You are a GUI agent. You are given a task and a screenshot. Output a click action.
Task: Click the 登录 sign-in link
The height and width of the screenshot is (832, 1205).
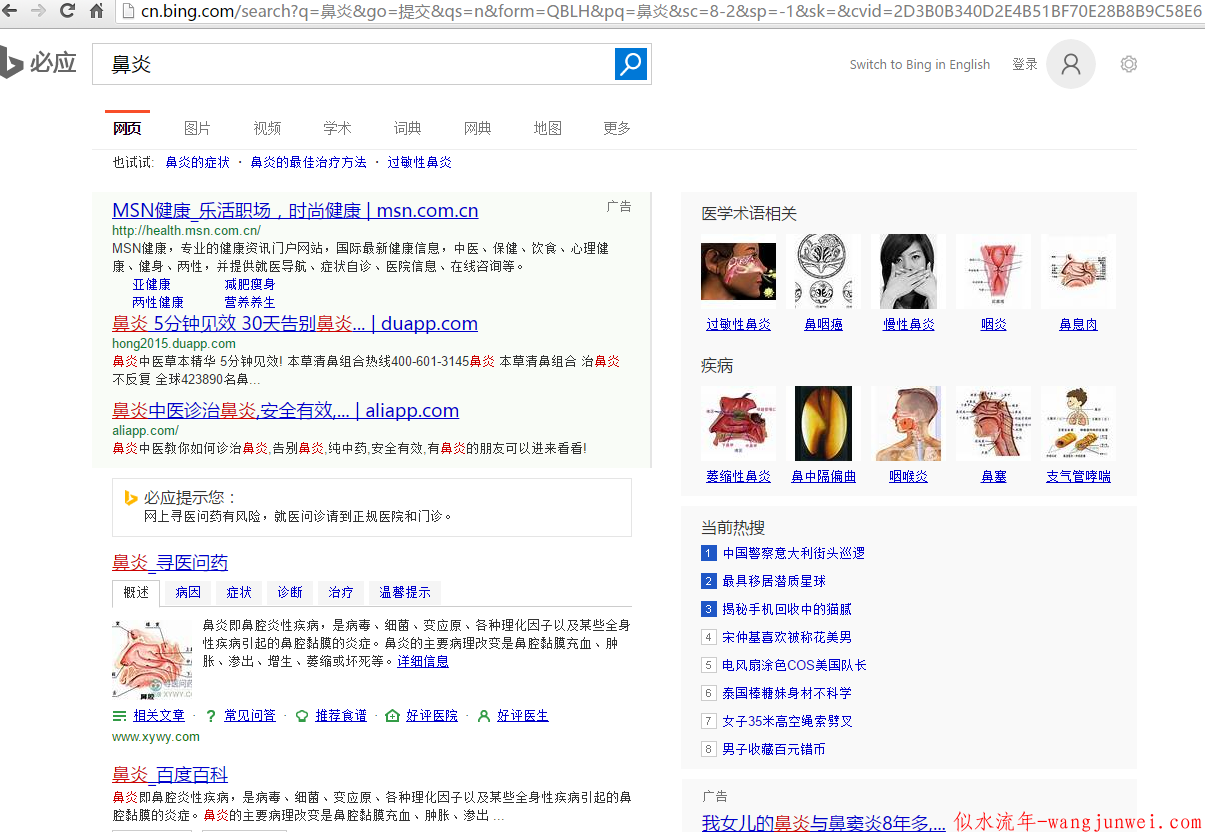pyautogui.click(x=1025, y=64)
